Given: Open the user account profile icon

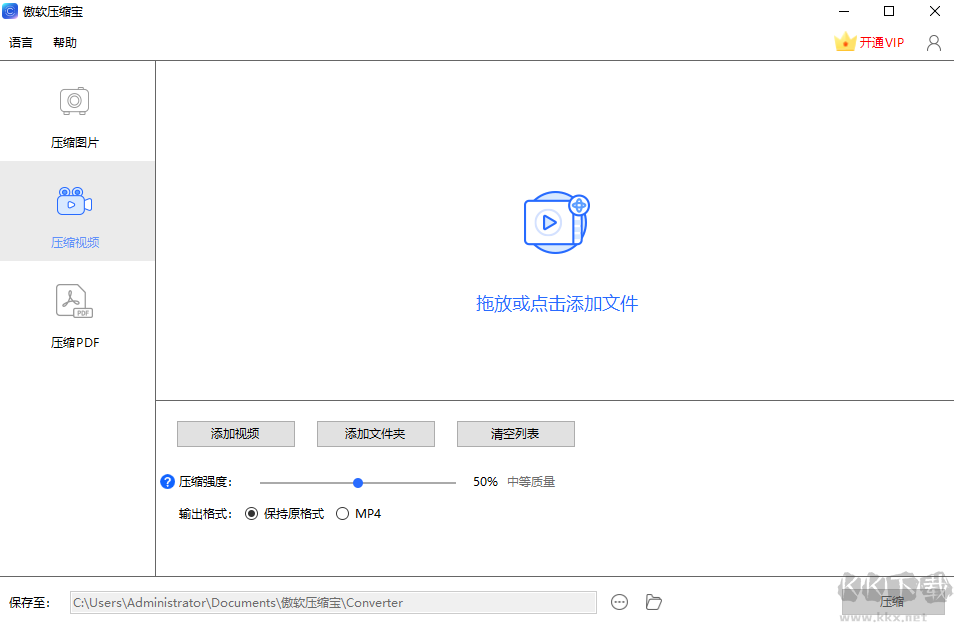Looking at the screenshot, I should (933, 42).
